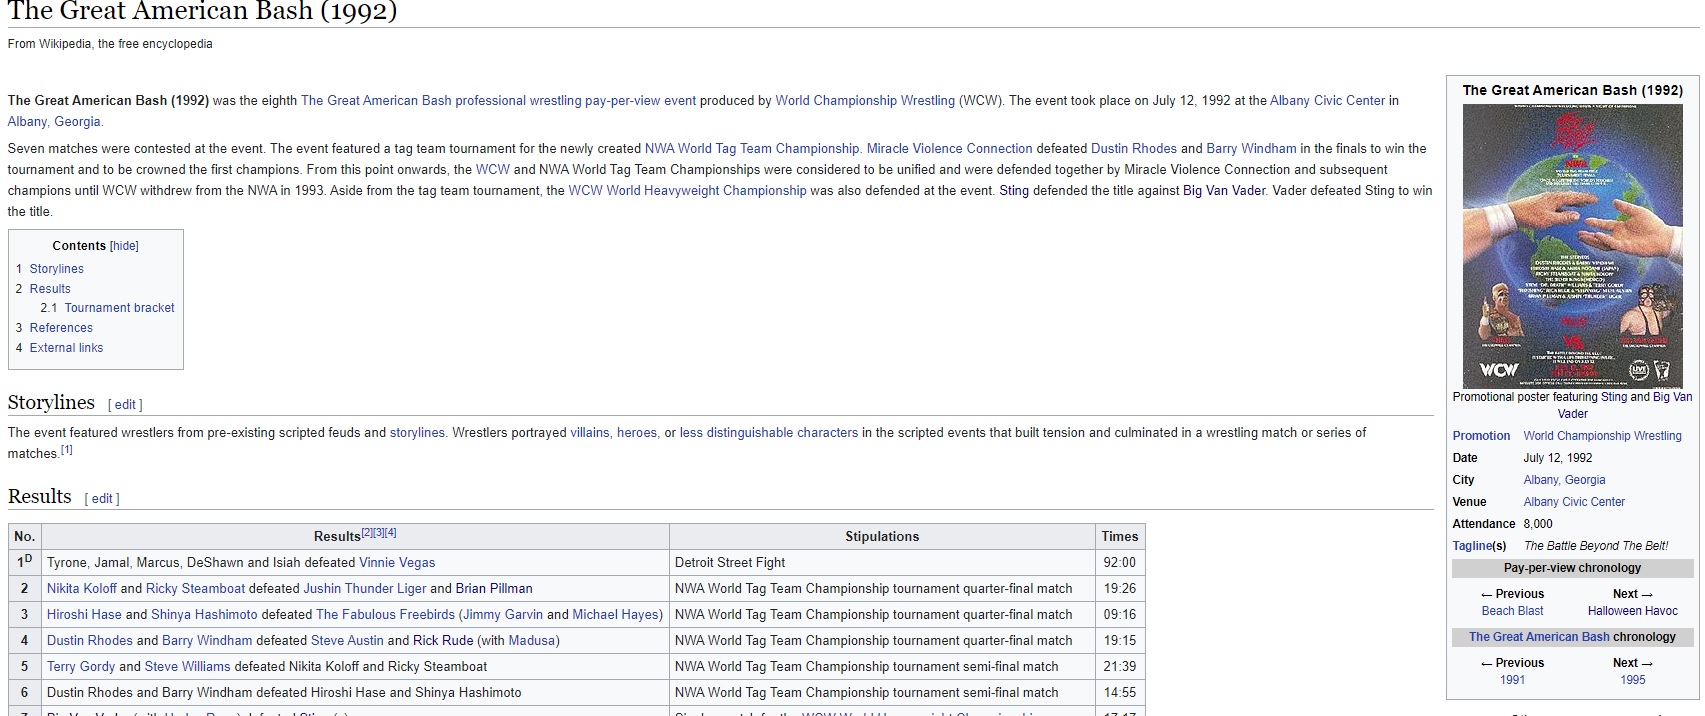Open Madusa link
Screen dimensions: 1705x716
(x=531, y=641)
